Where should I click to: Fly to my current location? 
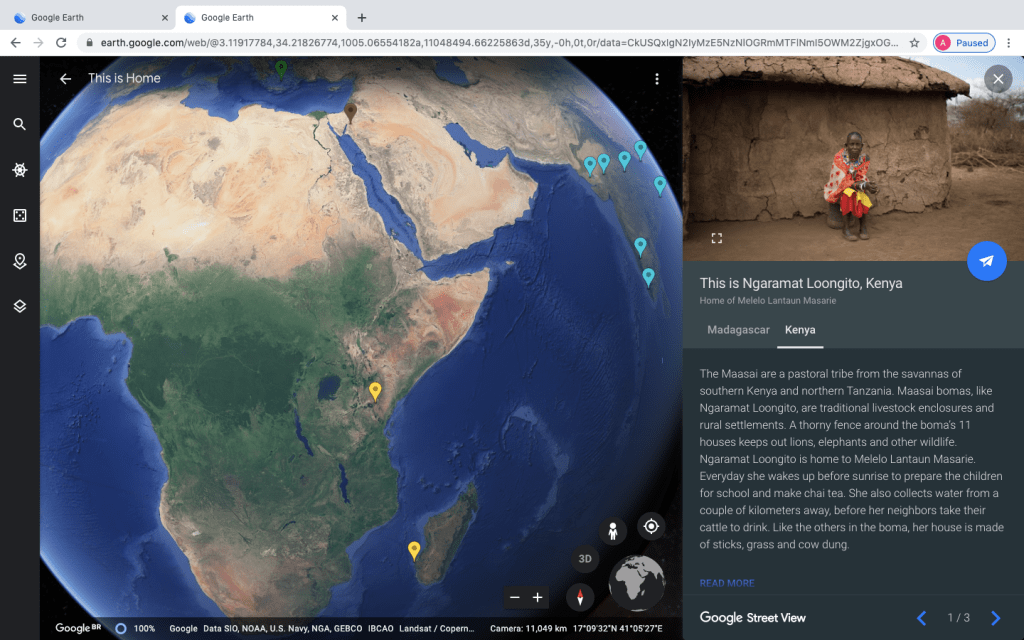pyautogui.click(x=651, y=526)
